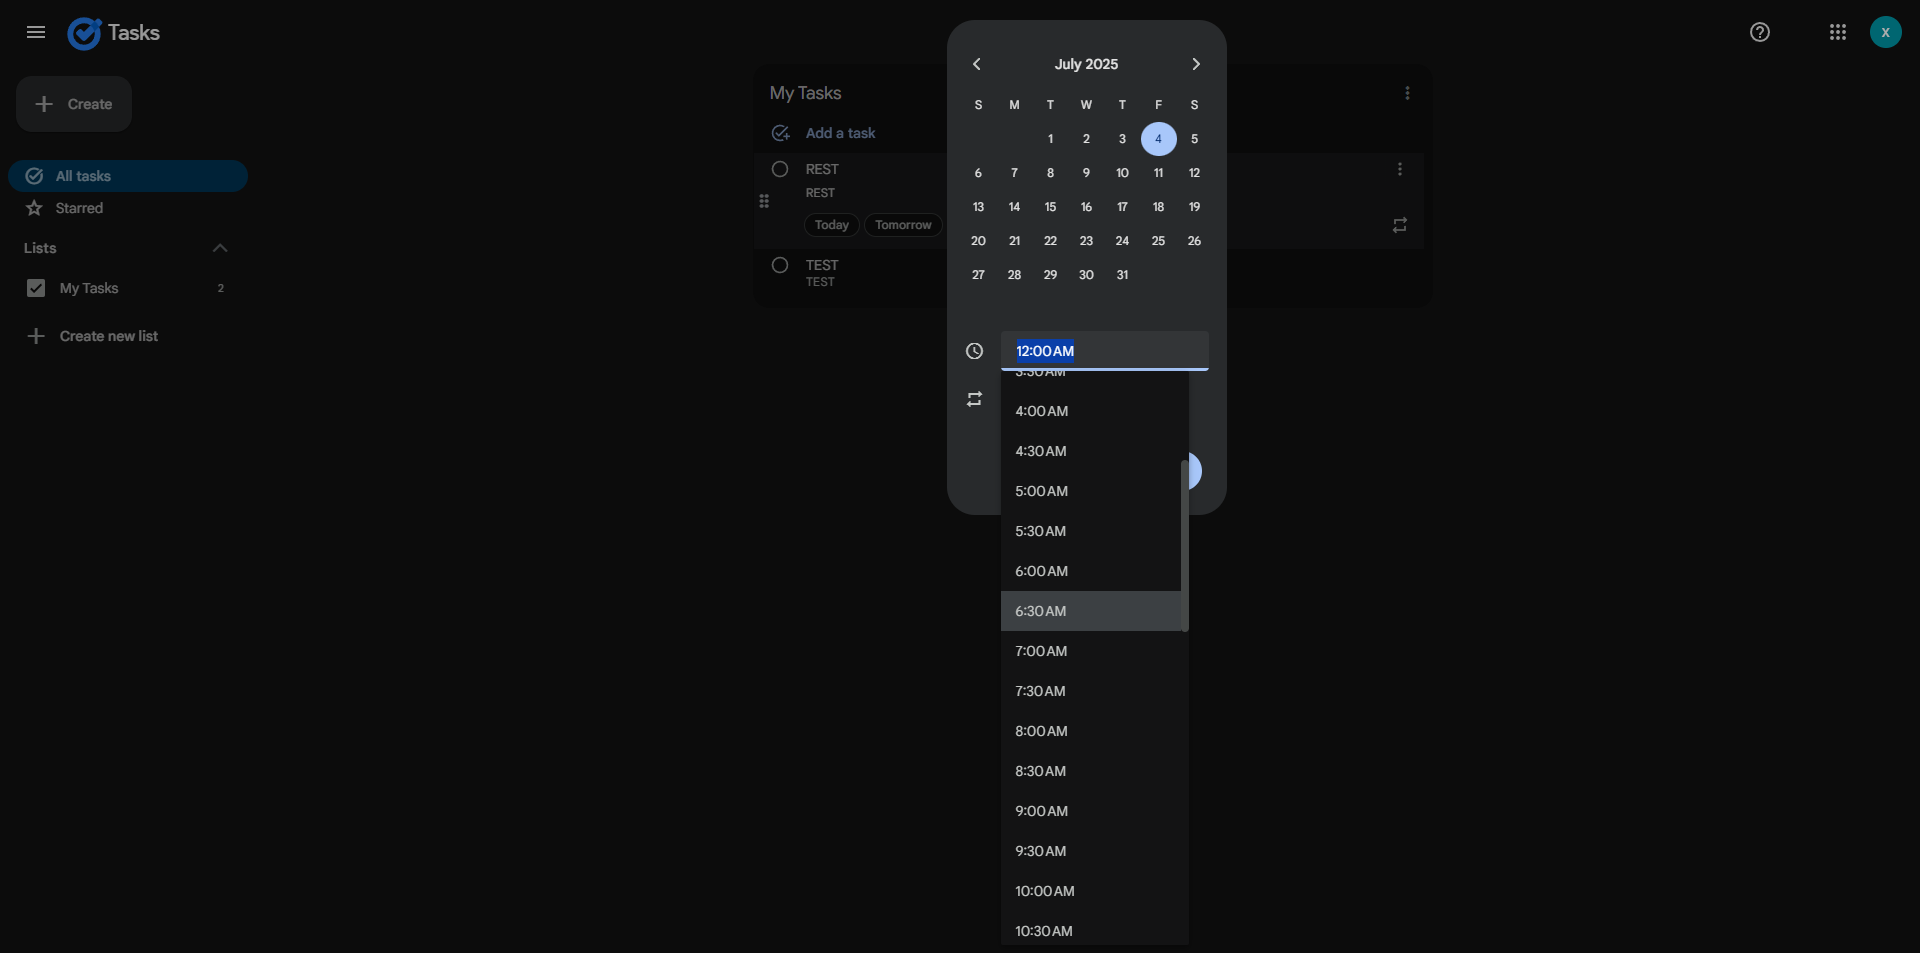Select 6:30 AM from time list

(x=1091, y=611)
